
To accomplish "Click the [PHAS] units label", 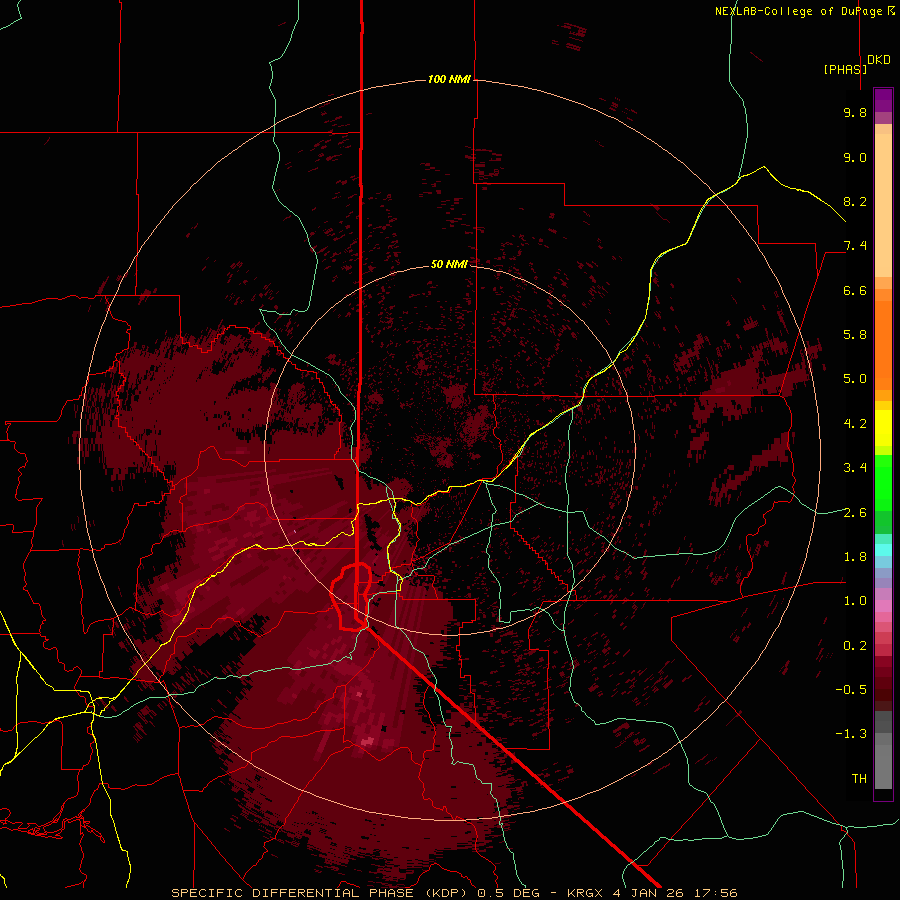I will 845,69.
